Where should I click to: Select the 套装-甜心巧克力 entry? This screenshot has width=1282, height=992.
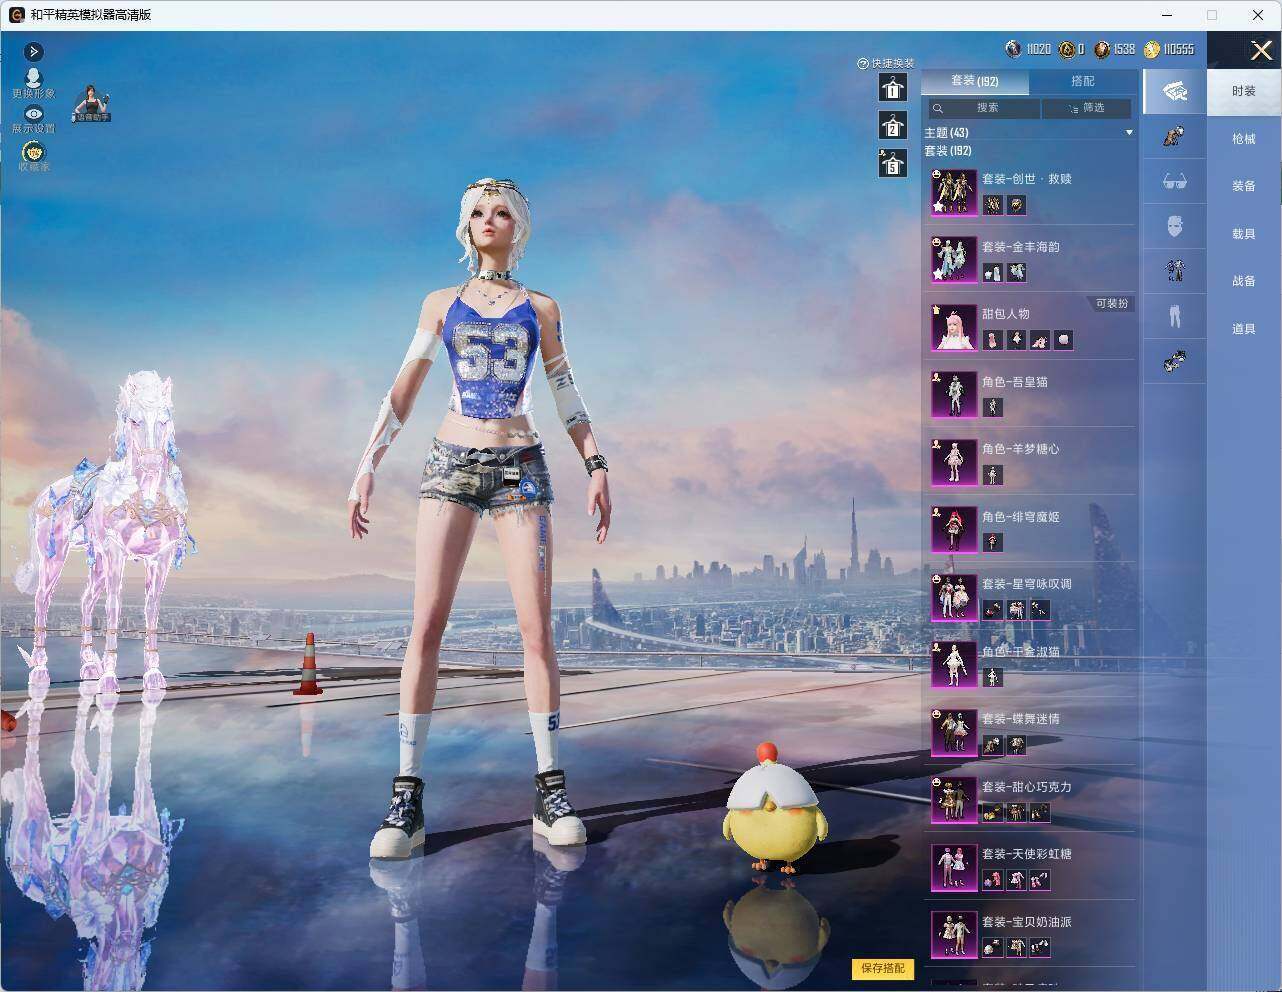click(x=1029, y=800)
